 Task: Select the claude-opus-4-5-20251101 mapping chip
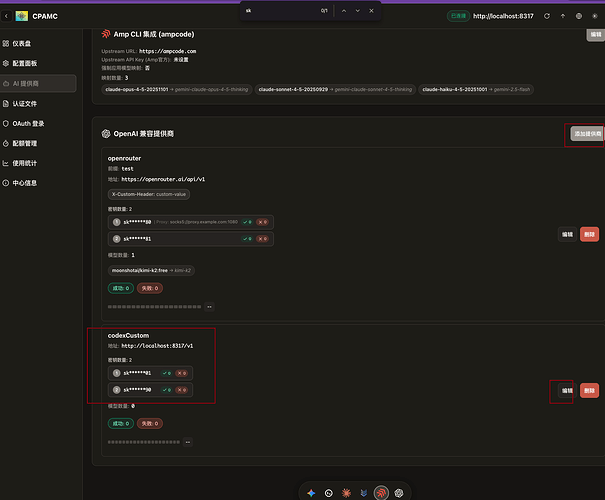177,90
